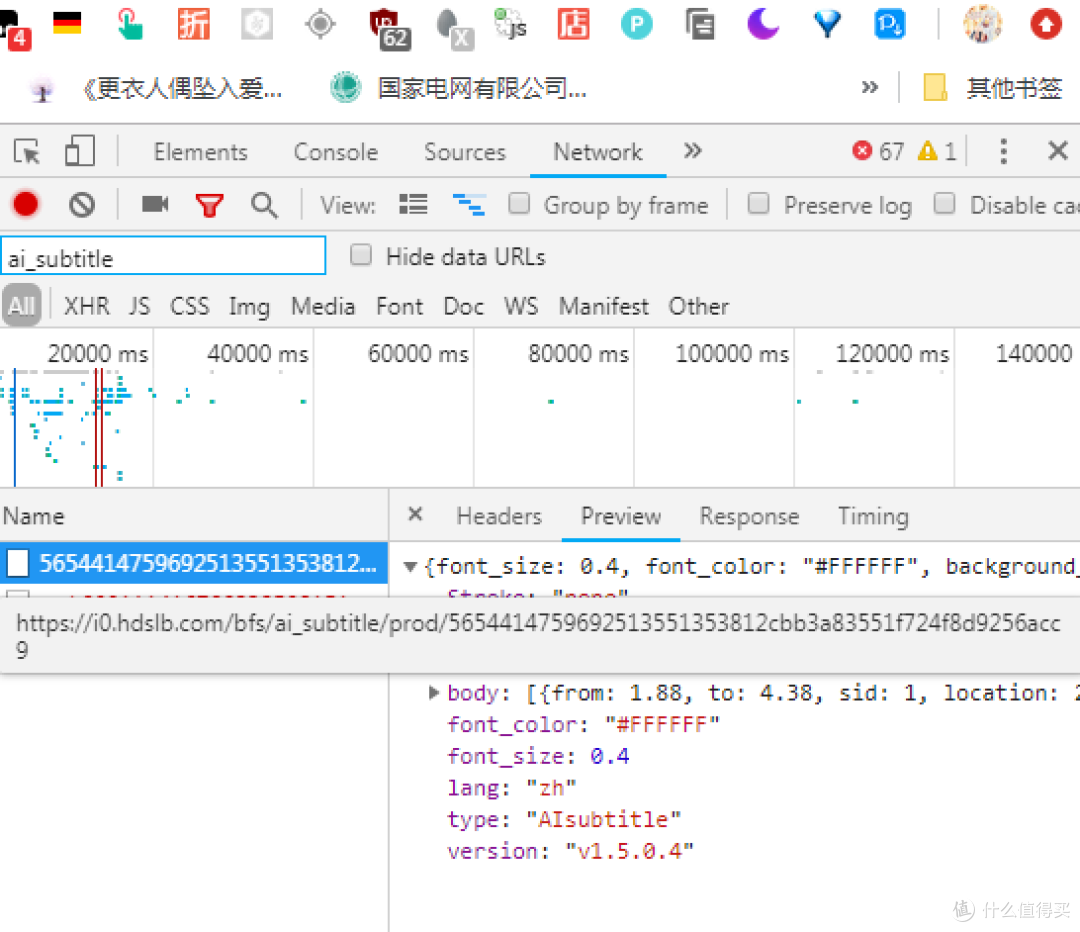Clear the network log
The height and width of the screenshot is (932, 1080).
(x=82, y=205)
